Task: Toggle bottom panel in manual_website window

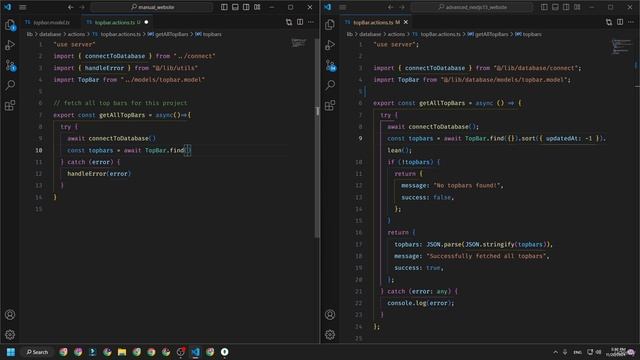Action: (x=235, y=7)
